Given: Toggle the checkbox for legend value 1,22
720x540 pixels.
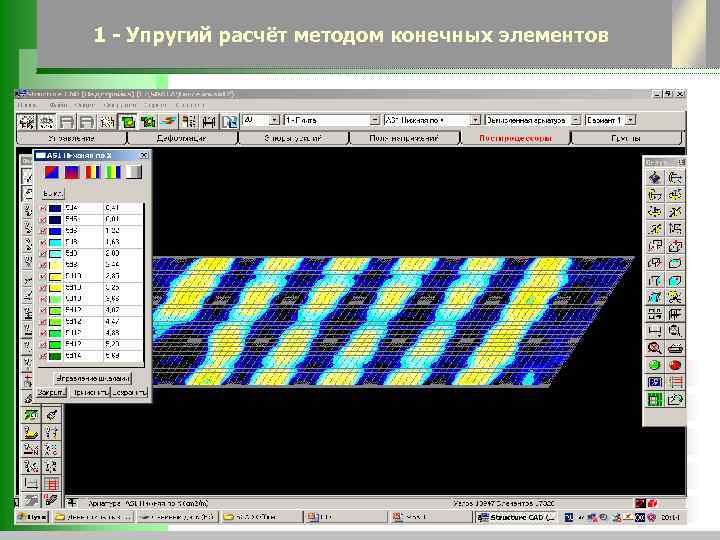Looking at the screenshot, I should point(43,231).
